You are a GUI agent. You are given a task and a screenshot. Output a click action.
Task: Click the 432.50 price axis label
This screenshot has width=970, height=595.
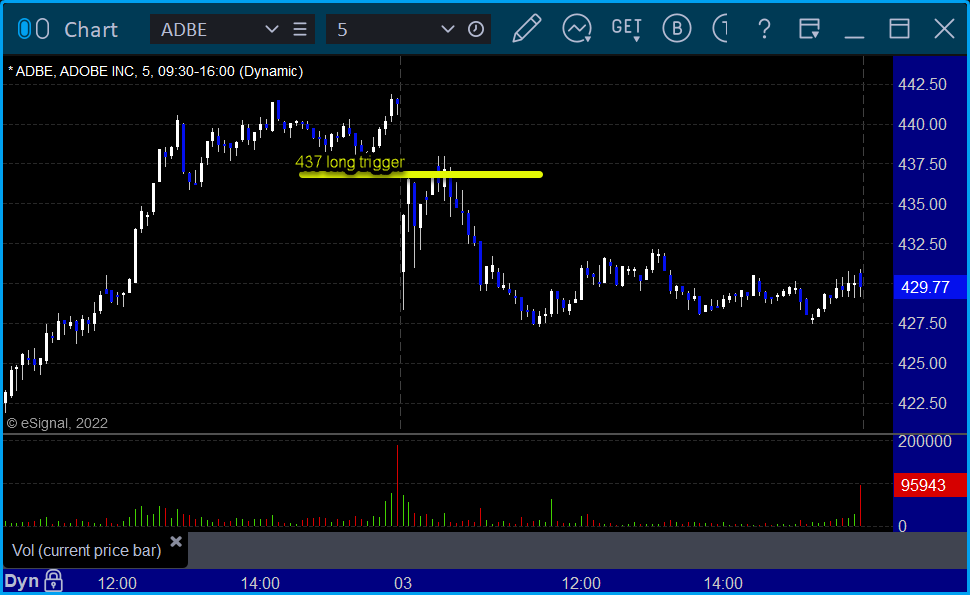point(922,244)
